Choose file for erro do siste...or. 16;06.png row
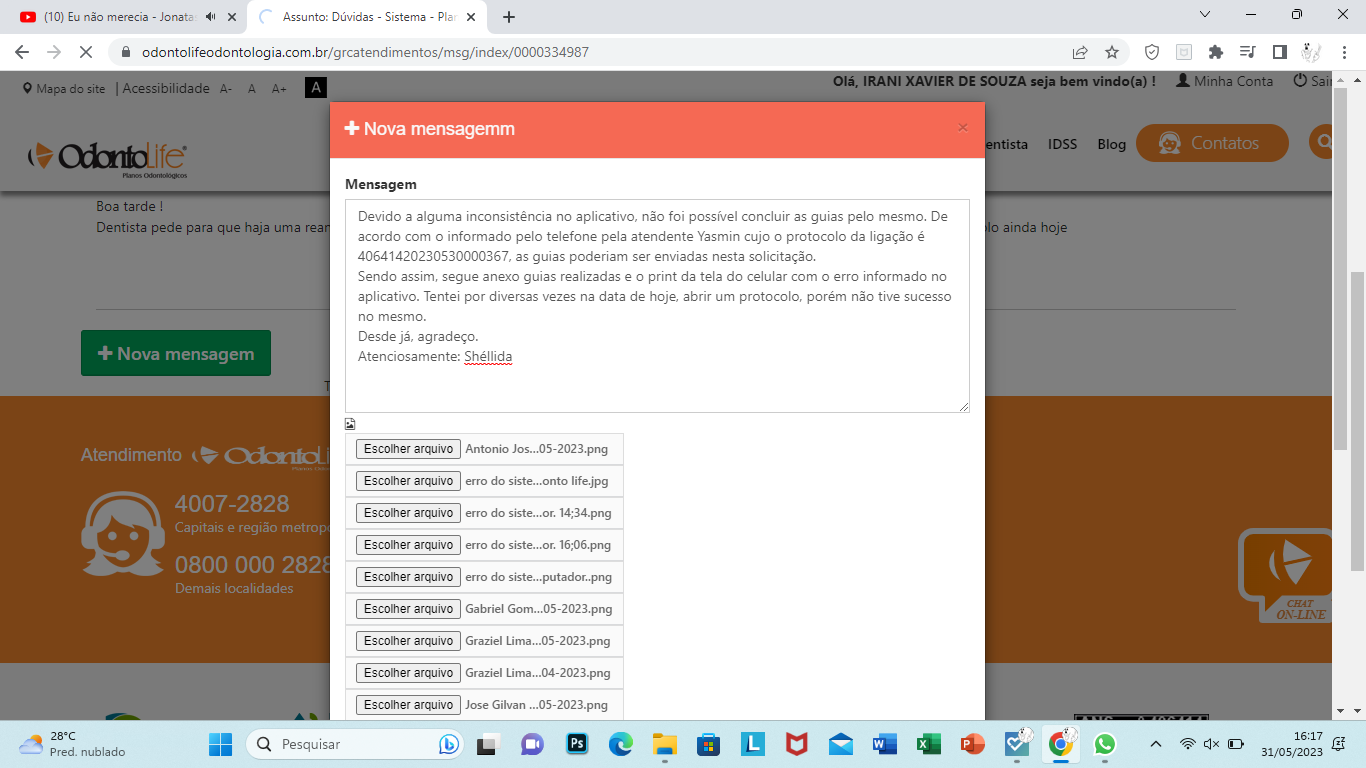 pyautogui.click(x=408, y=545)
